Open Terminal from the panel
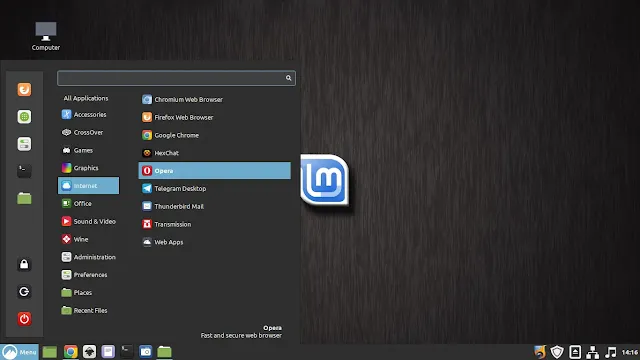 click(x=127, y=352)
